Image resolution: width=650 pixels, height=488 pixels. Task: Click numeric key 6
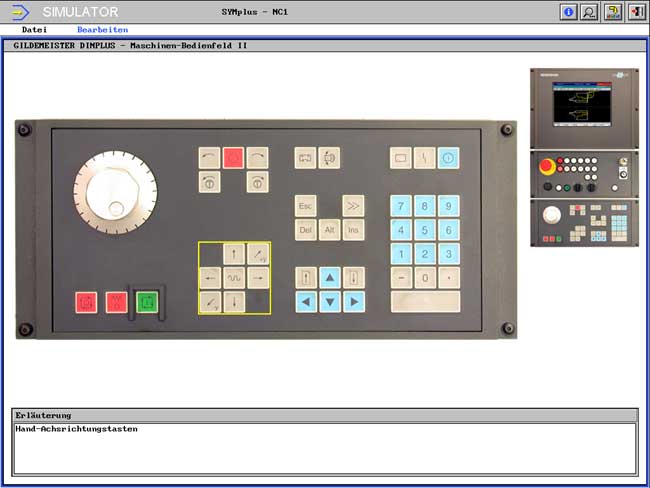449,230
